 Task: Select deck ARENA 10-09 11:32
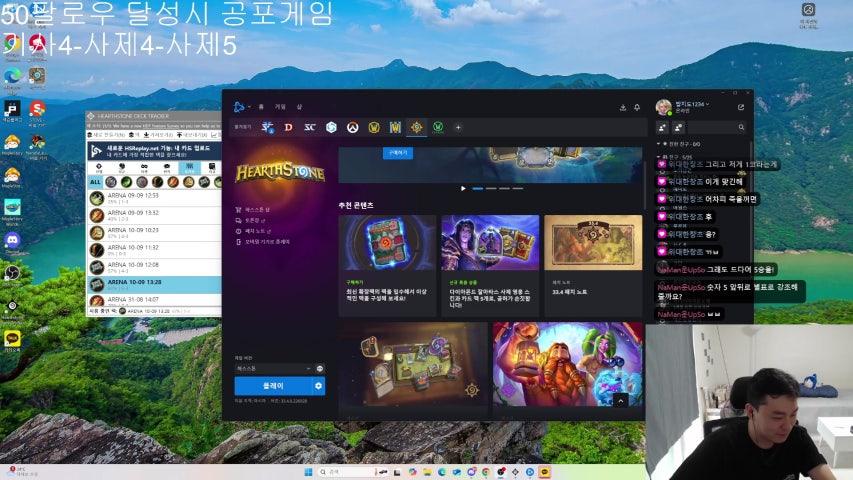pyautogui.click(x=154, y=250)
